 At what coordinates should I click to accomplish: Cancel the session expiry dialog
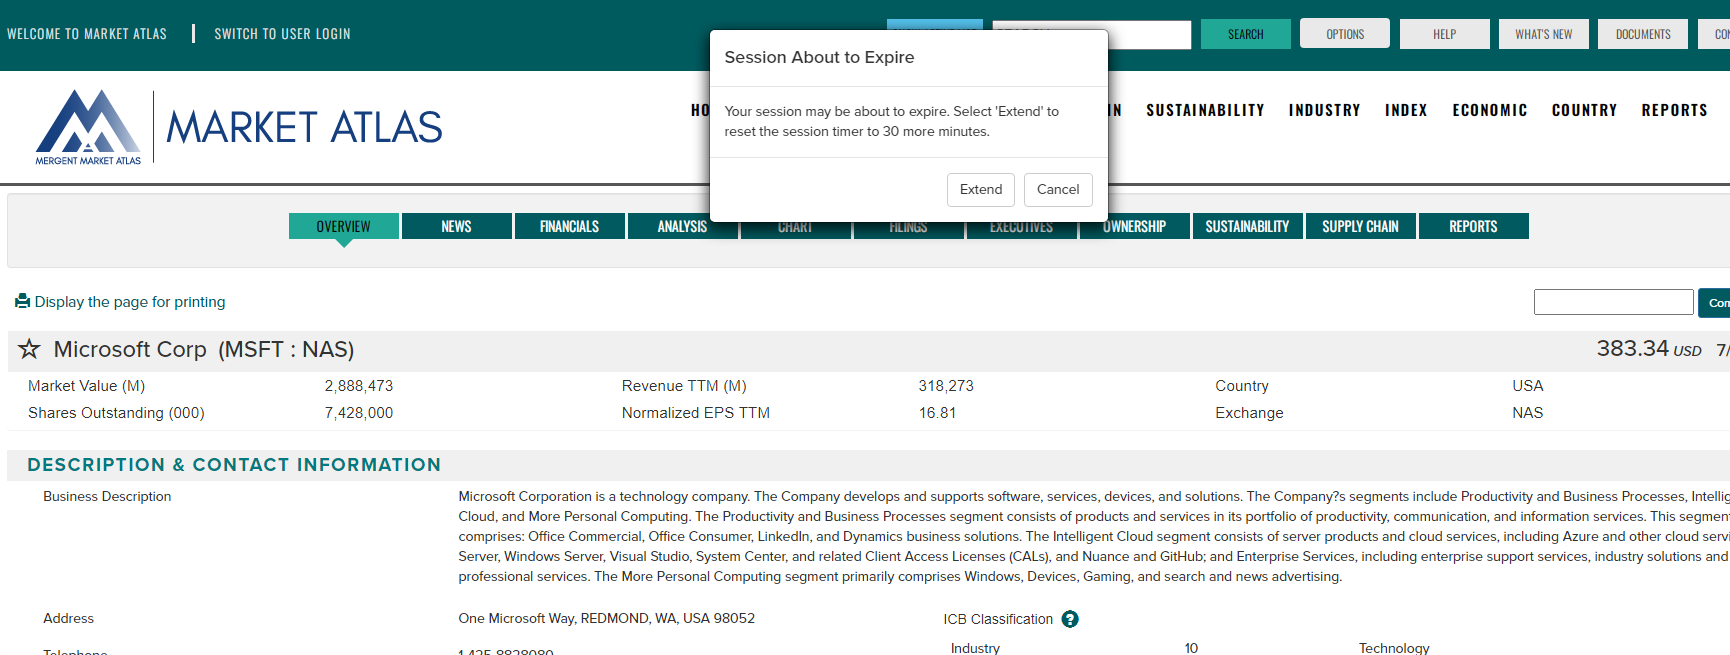[1058, 190]
